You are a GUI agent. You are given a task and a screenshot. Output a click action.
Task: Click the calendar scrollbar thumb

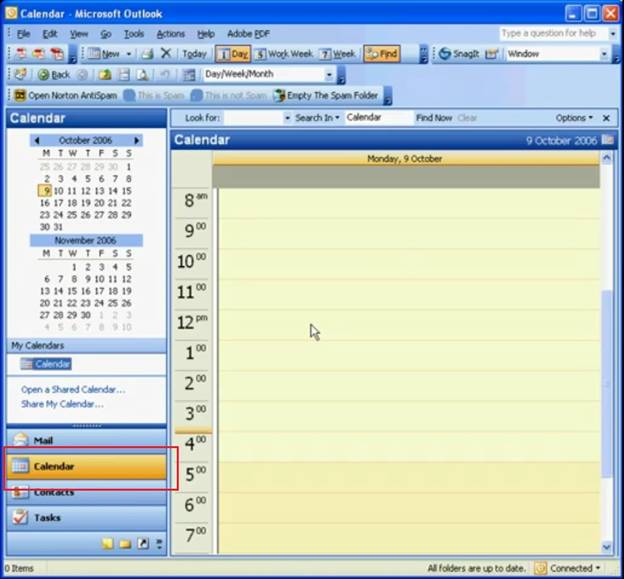click(606, 384)
